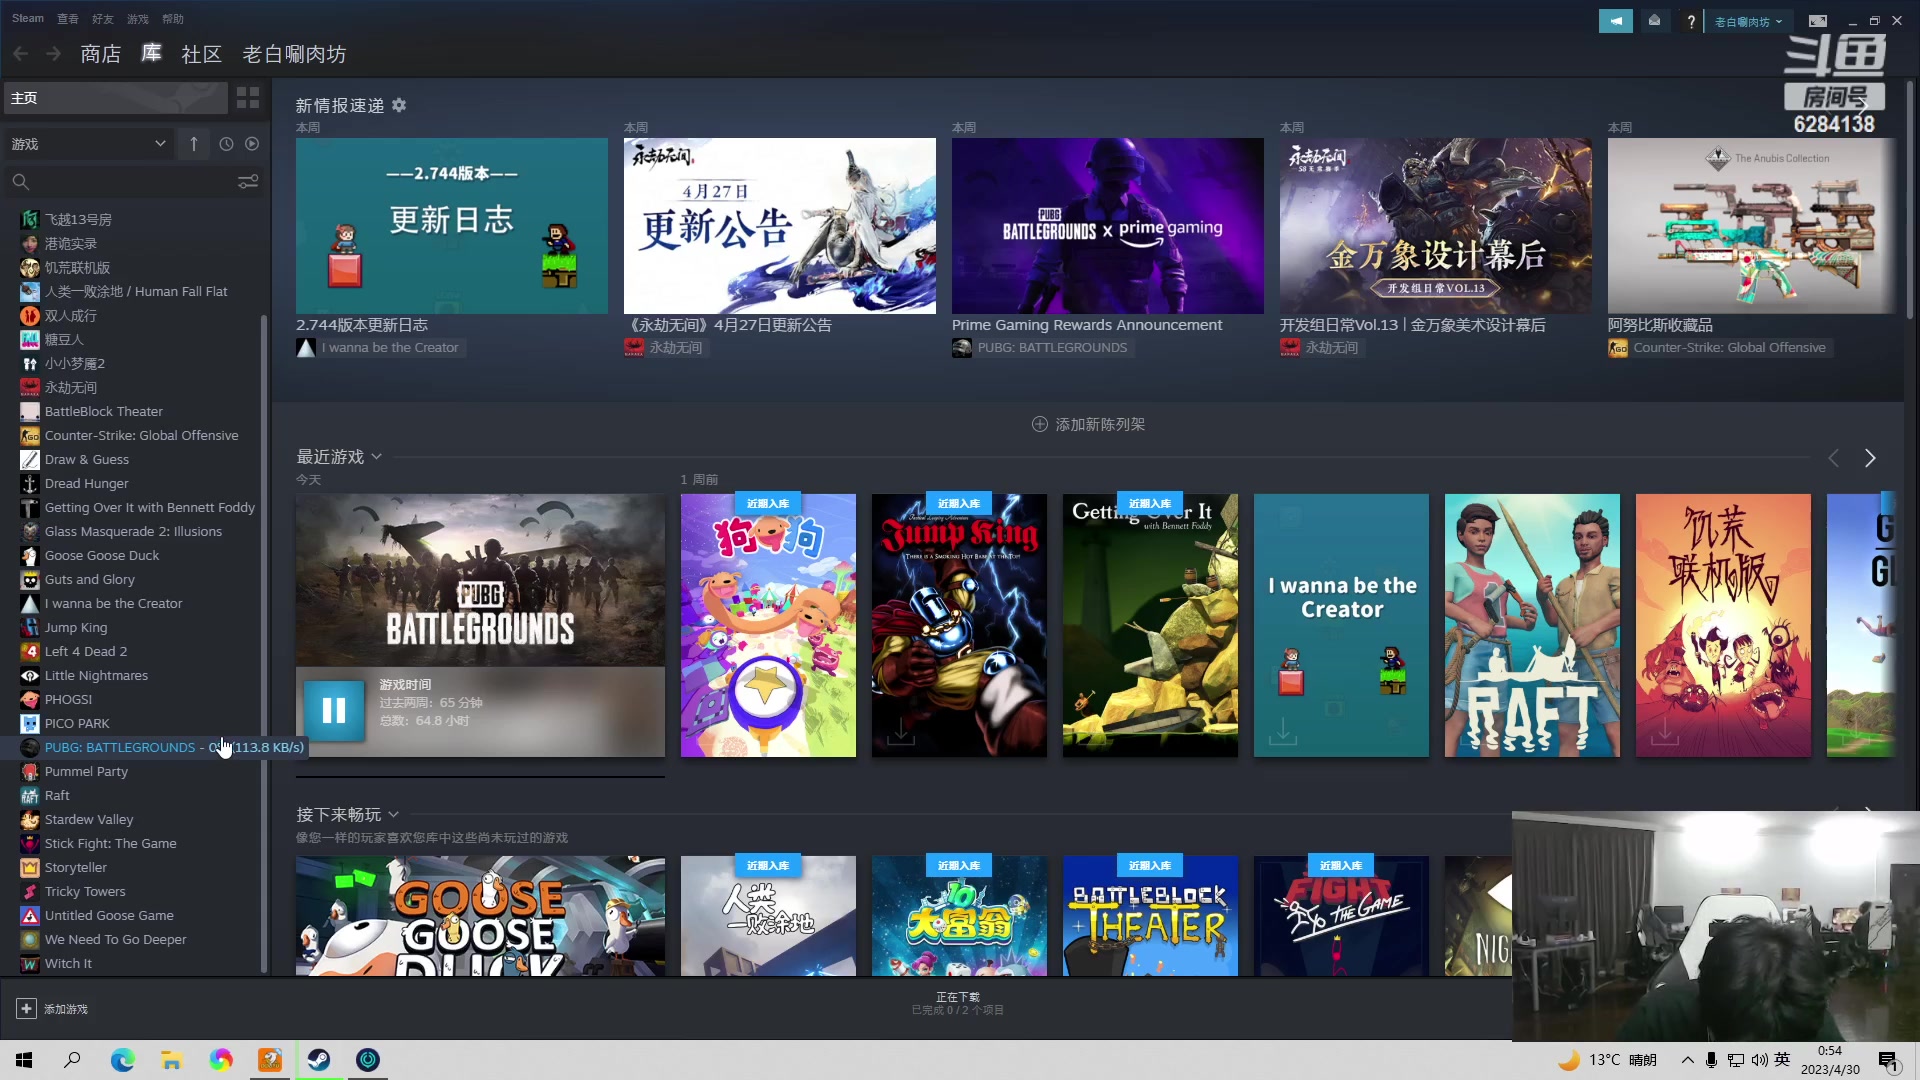Open the friends notification icon in title bar
1920x1080 pixels.
(1655, 21)
